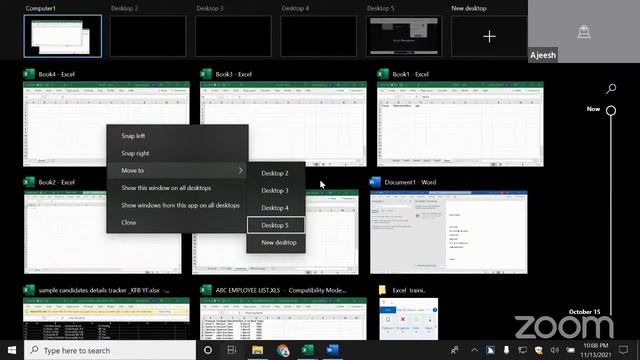Expand the Move to chevron arrow

click(240, 171)
